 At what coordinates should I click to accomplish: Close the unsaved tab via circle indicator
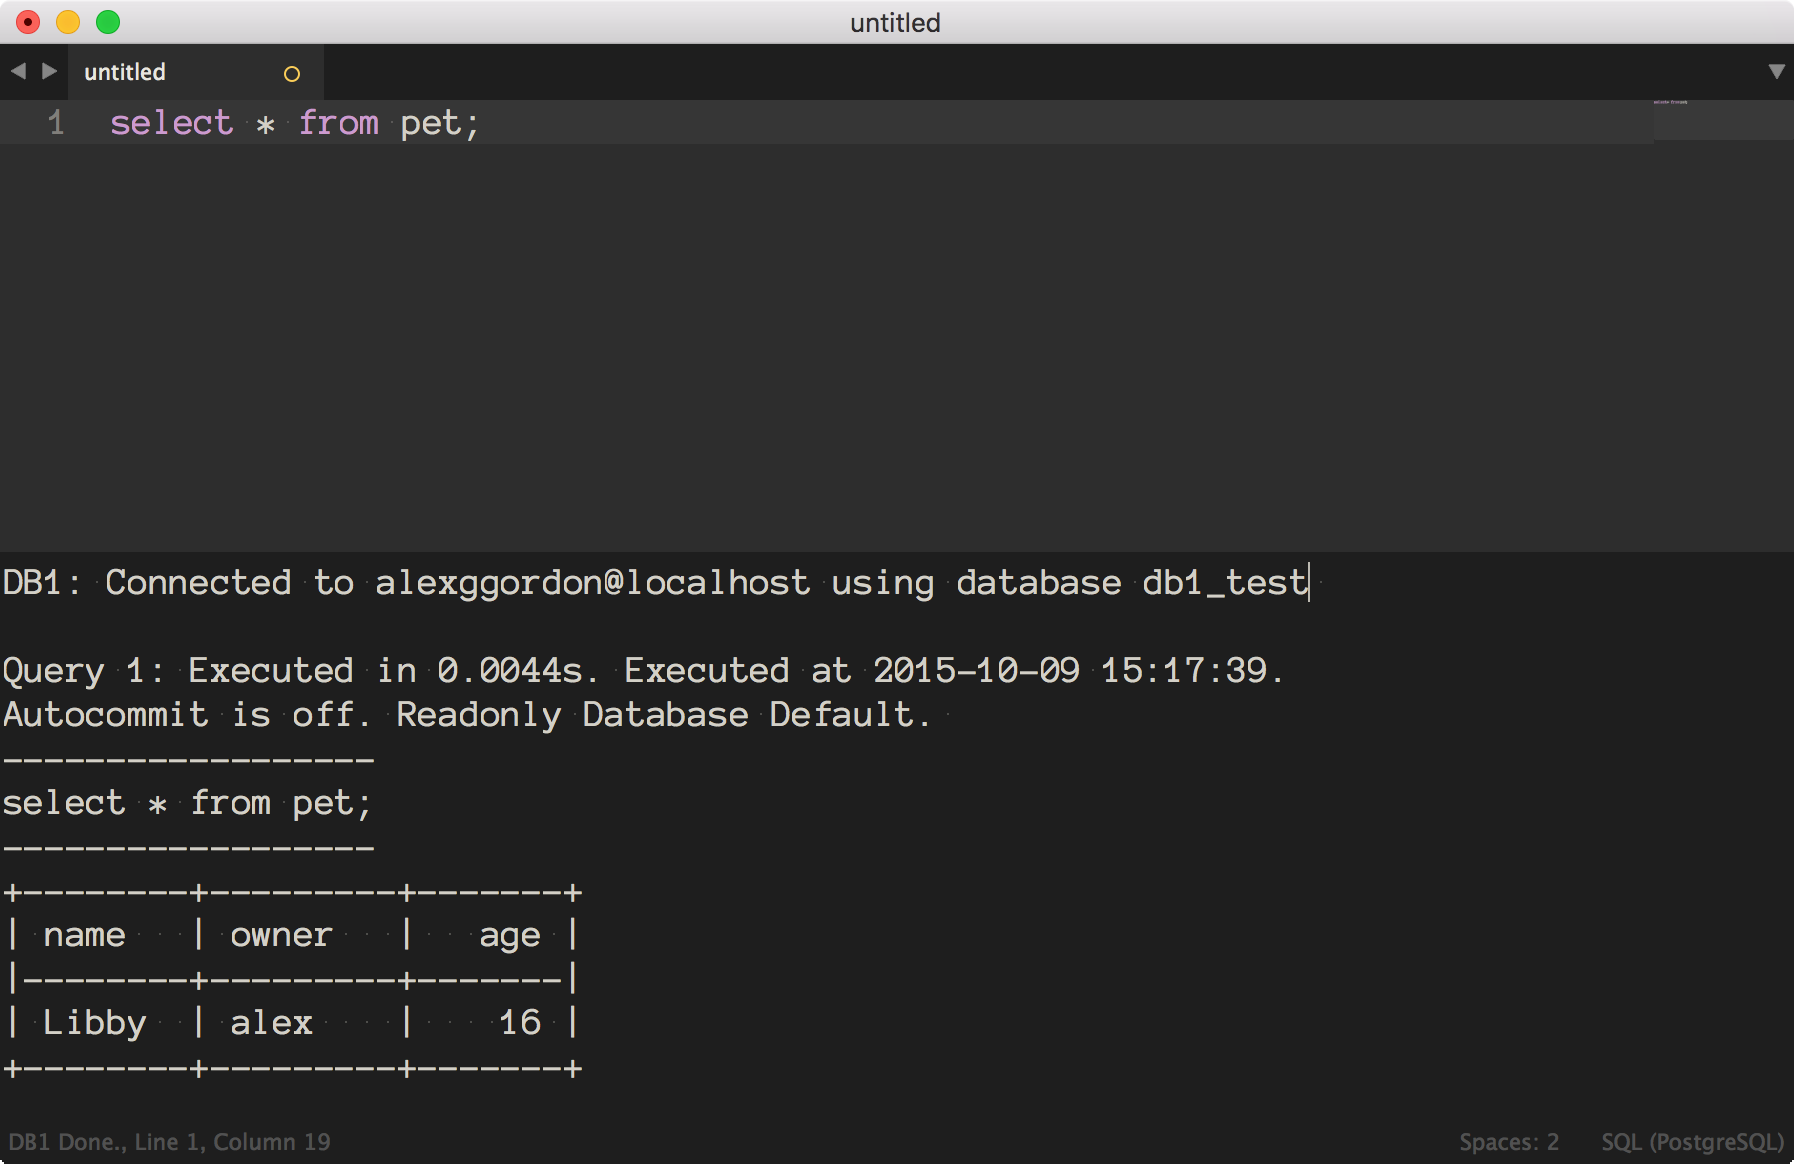291,74
